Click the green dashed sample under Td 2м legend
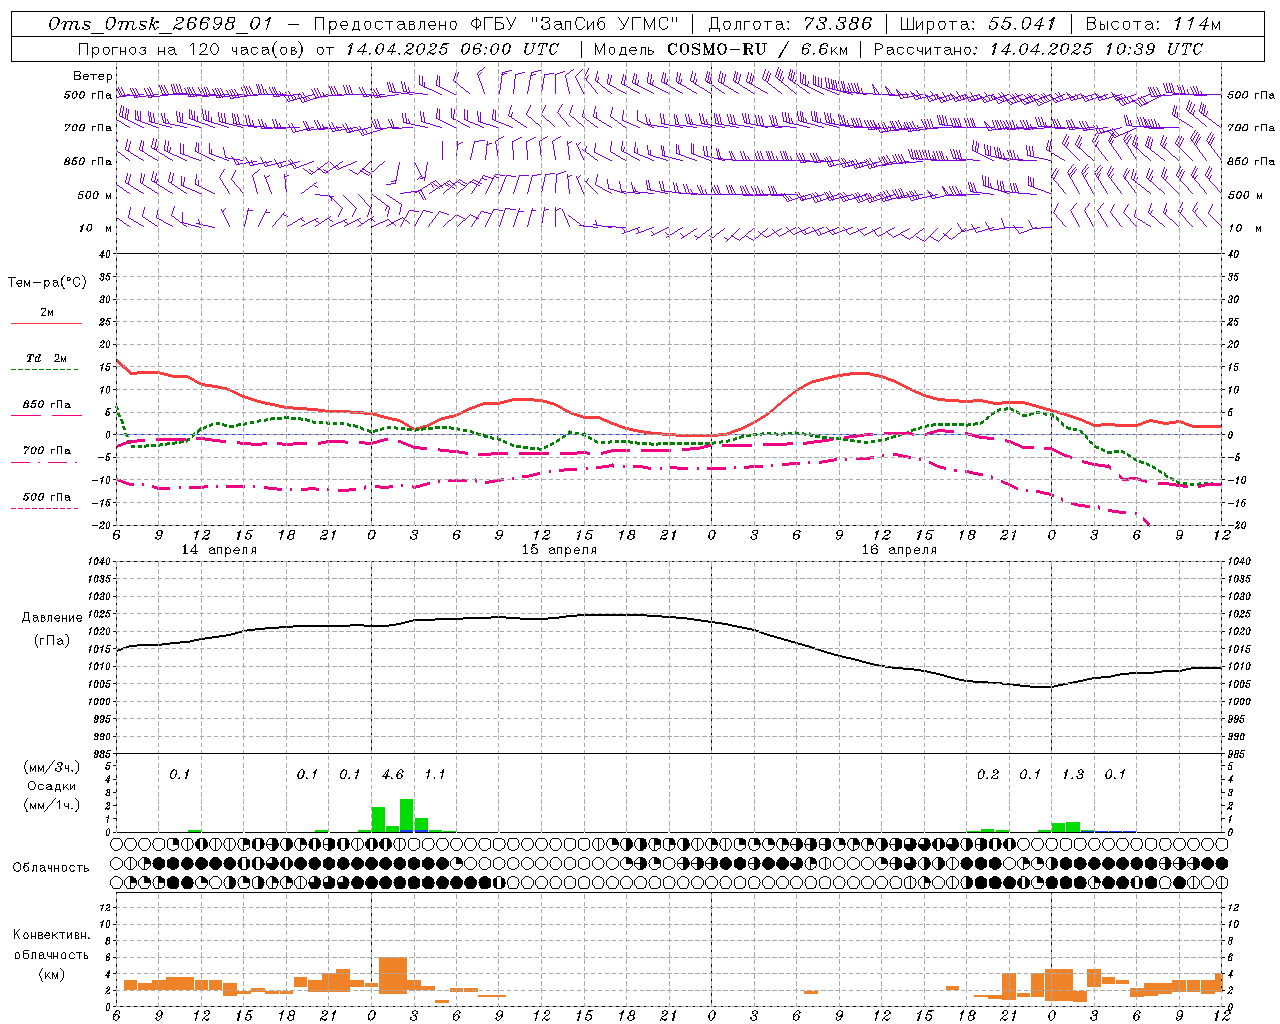Image resolution: width=1280 pixels, height=1024 pixels. pyautogui.click(x=46, y=370)
